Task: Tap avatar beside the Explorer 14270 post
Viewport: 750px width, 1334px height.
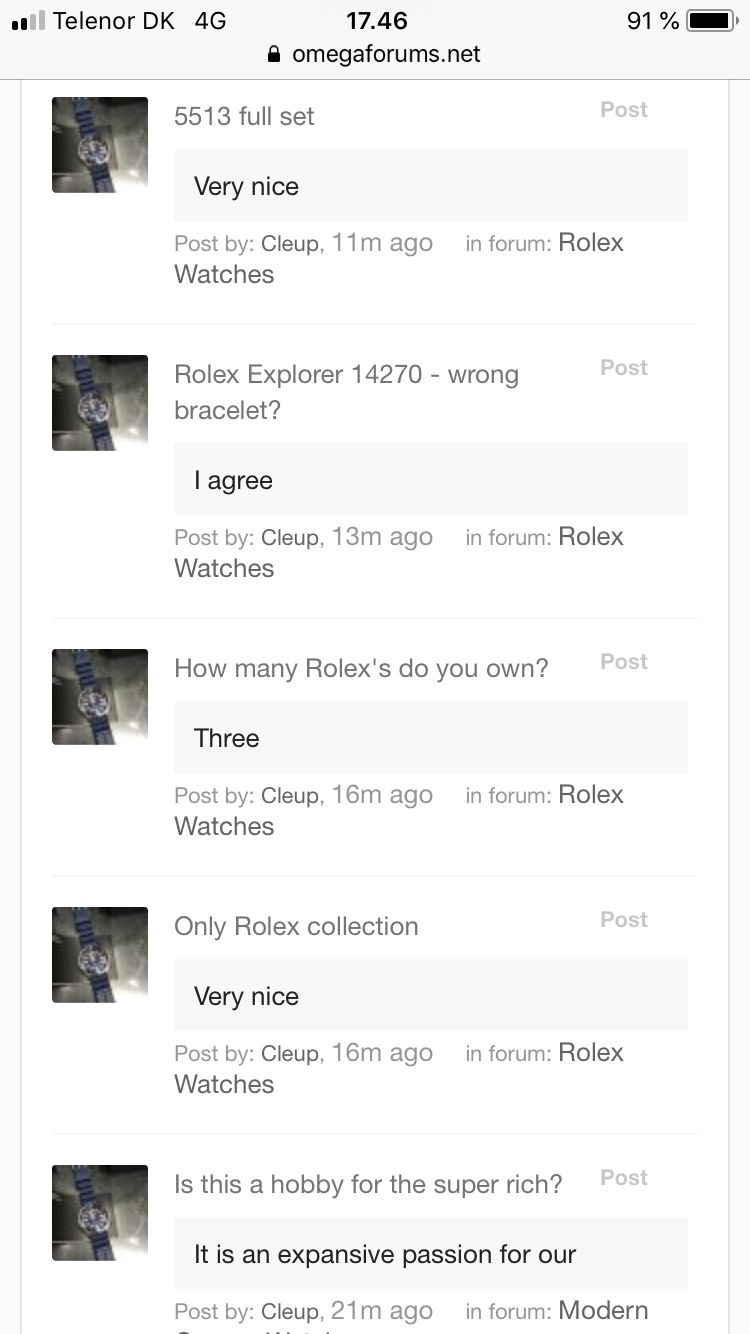Action: [100, 403]
